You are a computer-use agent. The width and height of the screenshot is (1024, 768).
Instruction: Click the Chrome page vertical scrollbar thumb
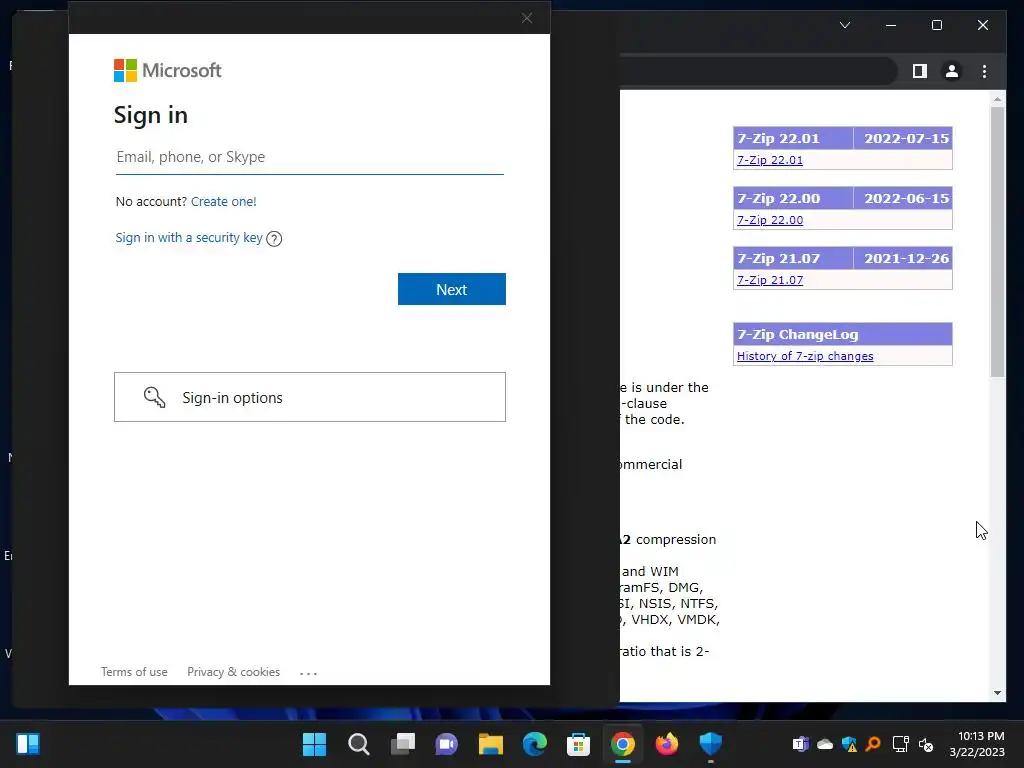tap(997, 242)
